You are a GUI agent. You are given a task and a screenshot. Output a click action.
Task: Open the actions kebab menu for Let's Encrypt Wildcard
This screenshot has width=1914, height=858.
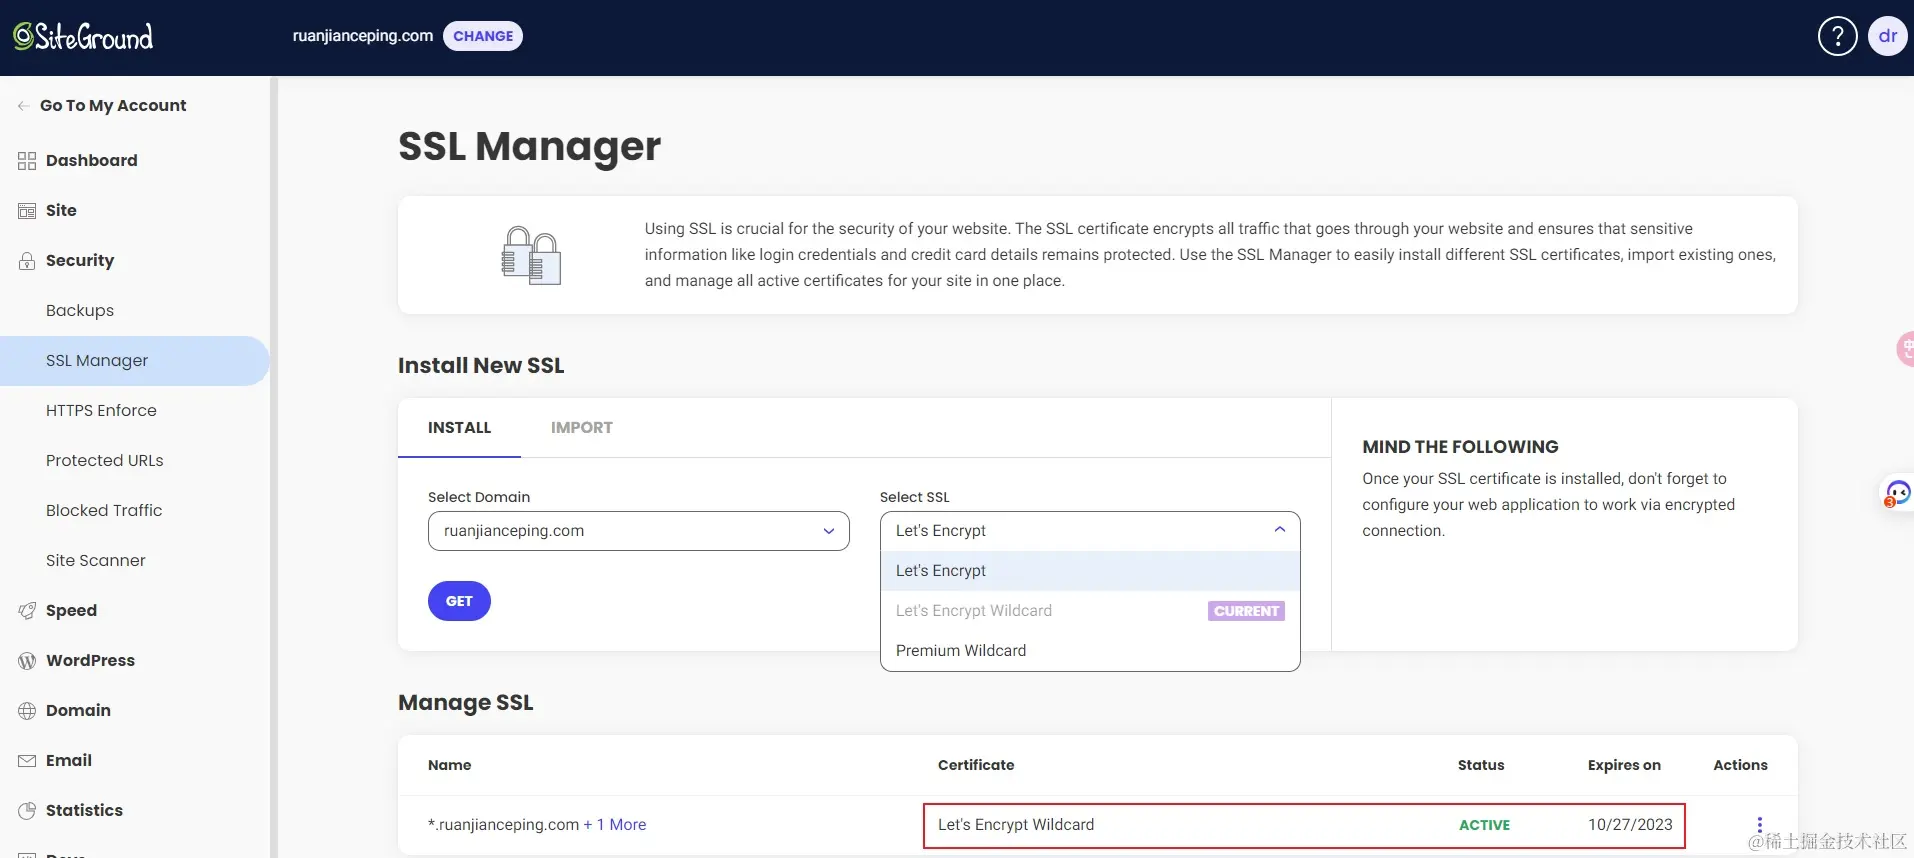point(1760,825)
